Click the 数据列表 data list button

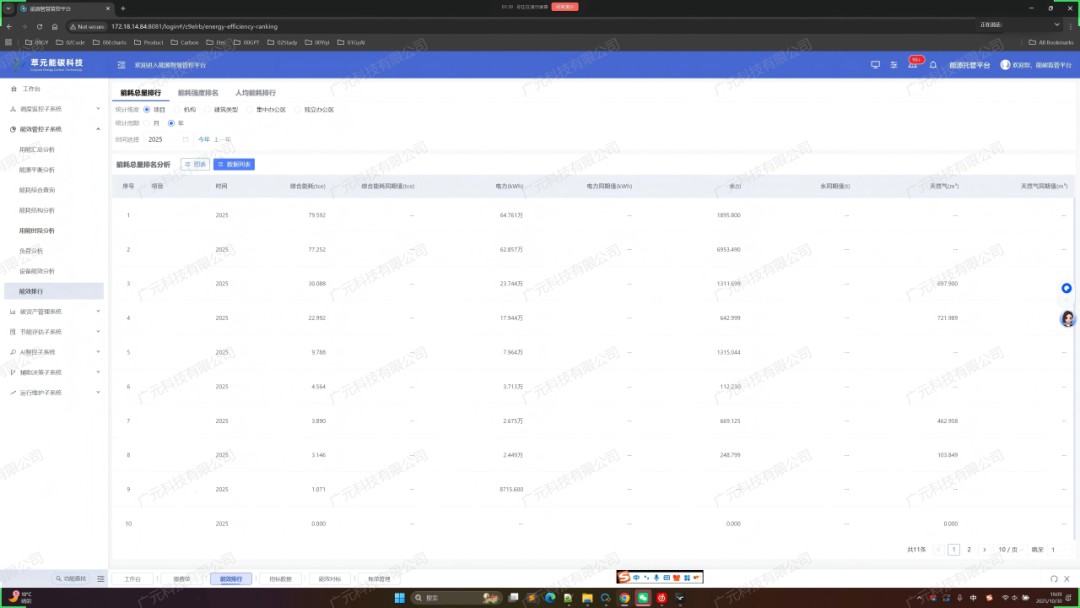[x=234, y=165]
